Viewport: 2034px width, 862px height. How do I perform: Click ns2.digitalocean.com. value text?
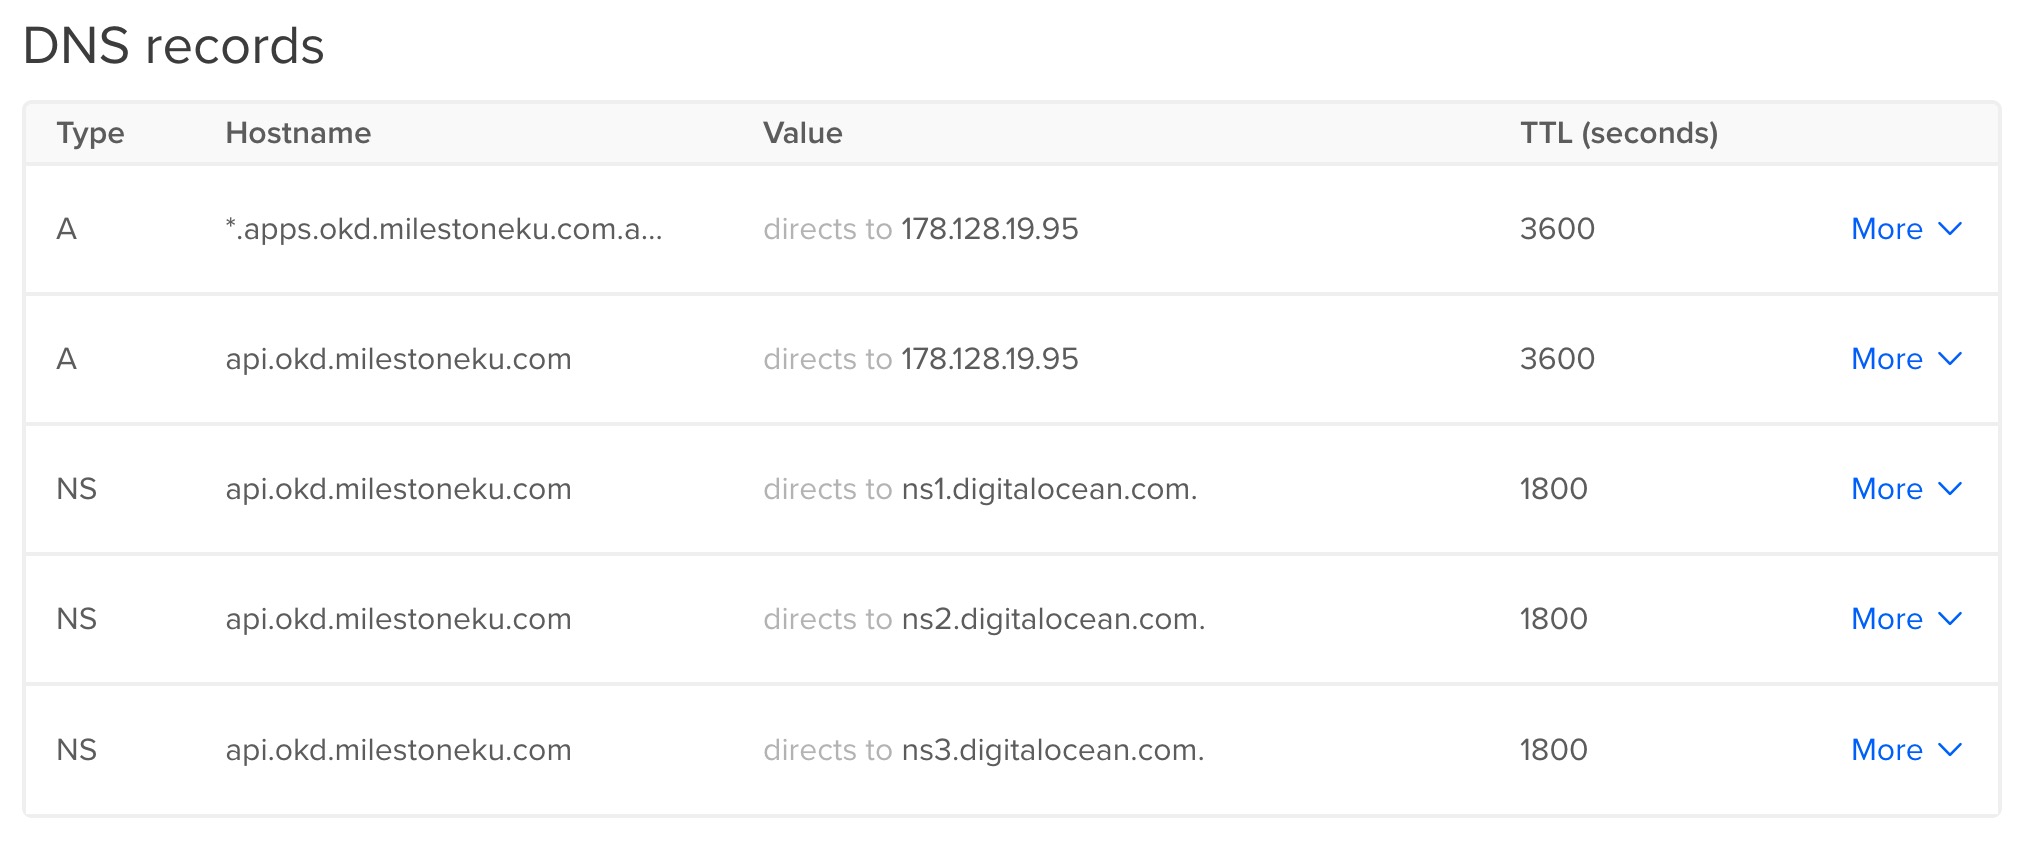click(1053, 619)
